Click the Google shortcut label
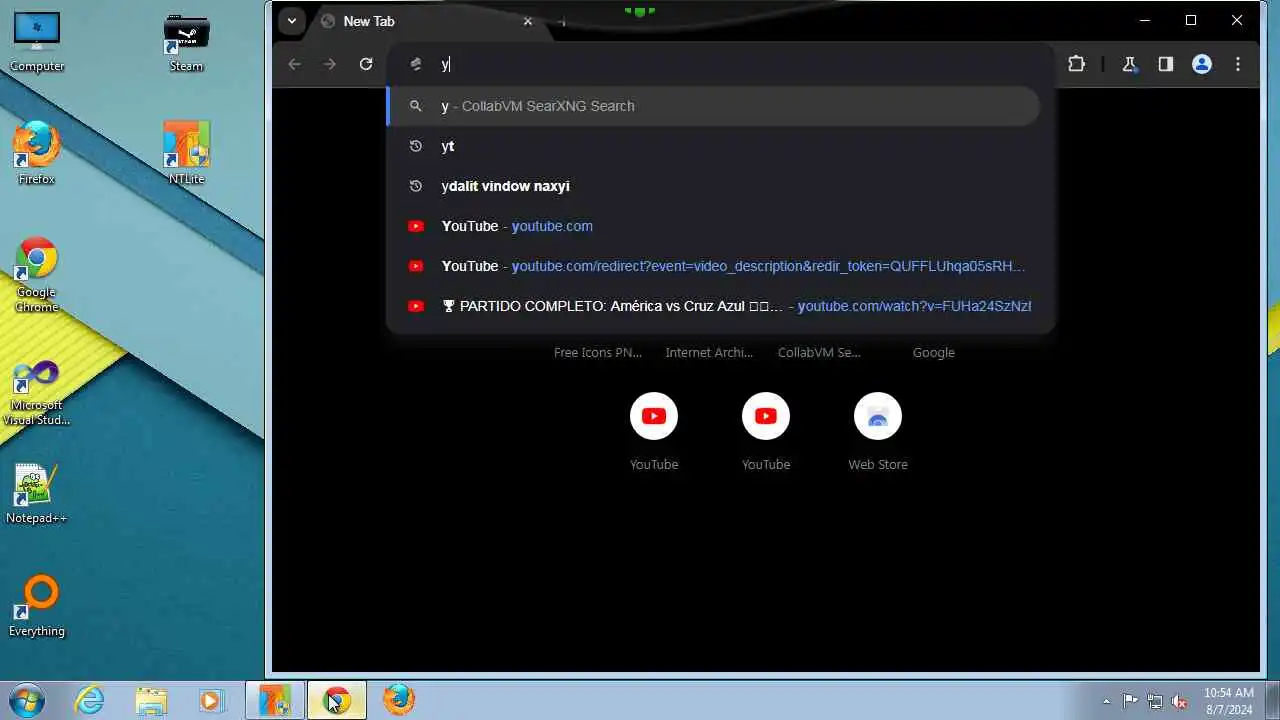The height and width of the screenshot is (720, 1280). (x=934, y=352)
